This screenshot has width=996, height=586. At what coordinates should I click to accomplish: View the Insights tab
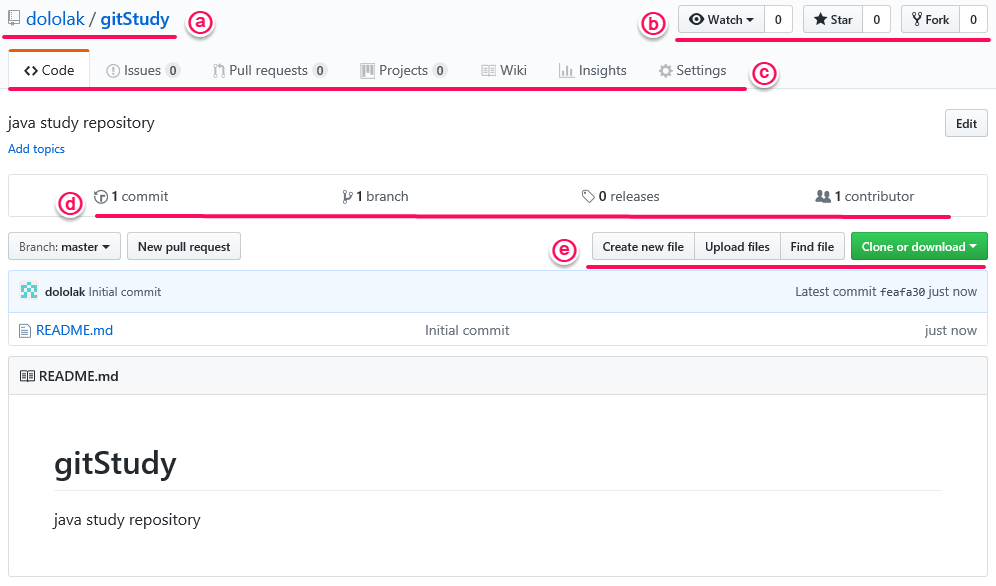[593, 70]
